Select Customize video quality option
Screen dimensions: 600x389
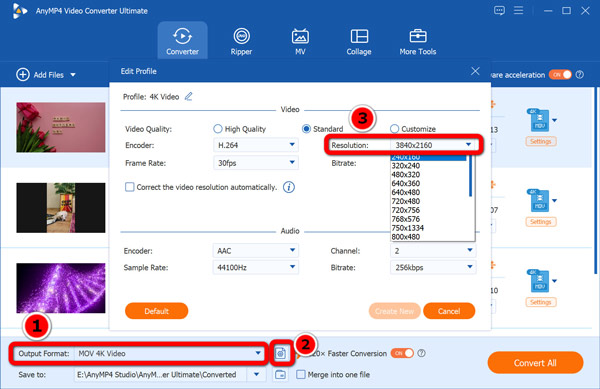tap(394, 129)
